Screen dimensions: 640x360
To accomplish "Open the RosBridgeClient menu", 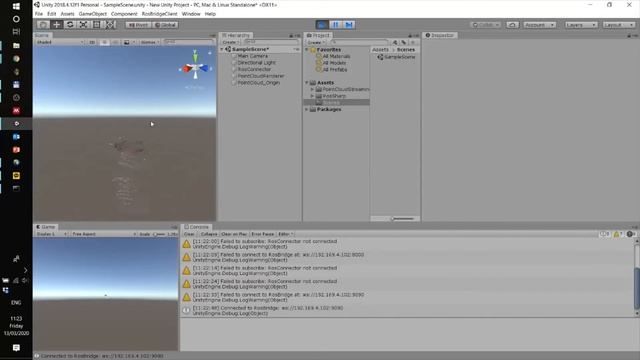I will pos(160,14).
